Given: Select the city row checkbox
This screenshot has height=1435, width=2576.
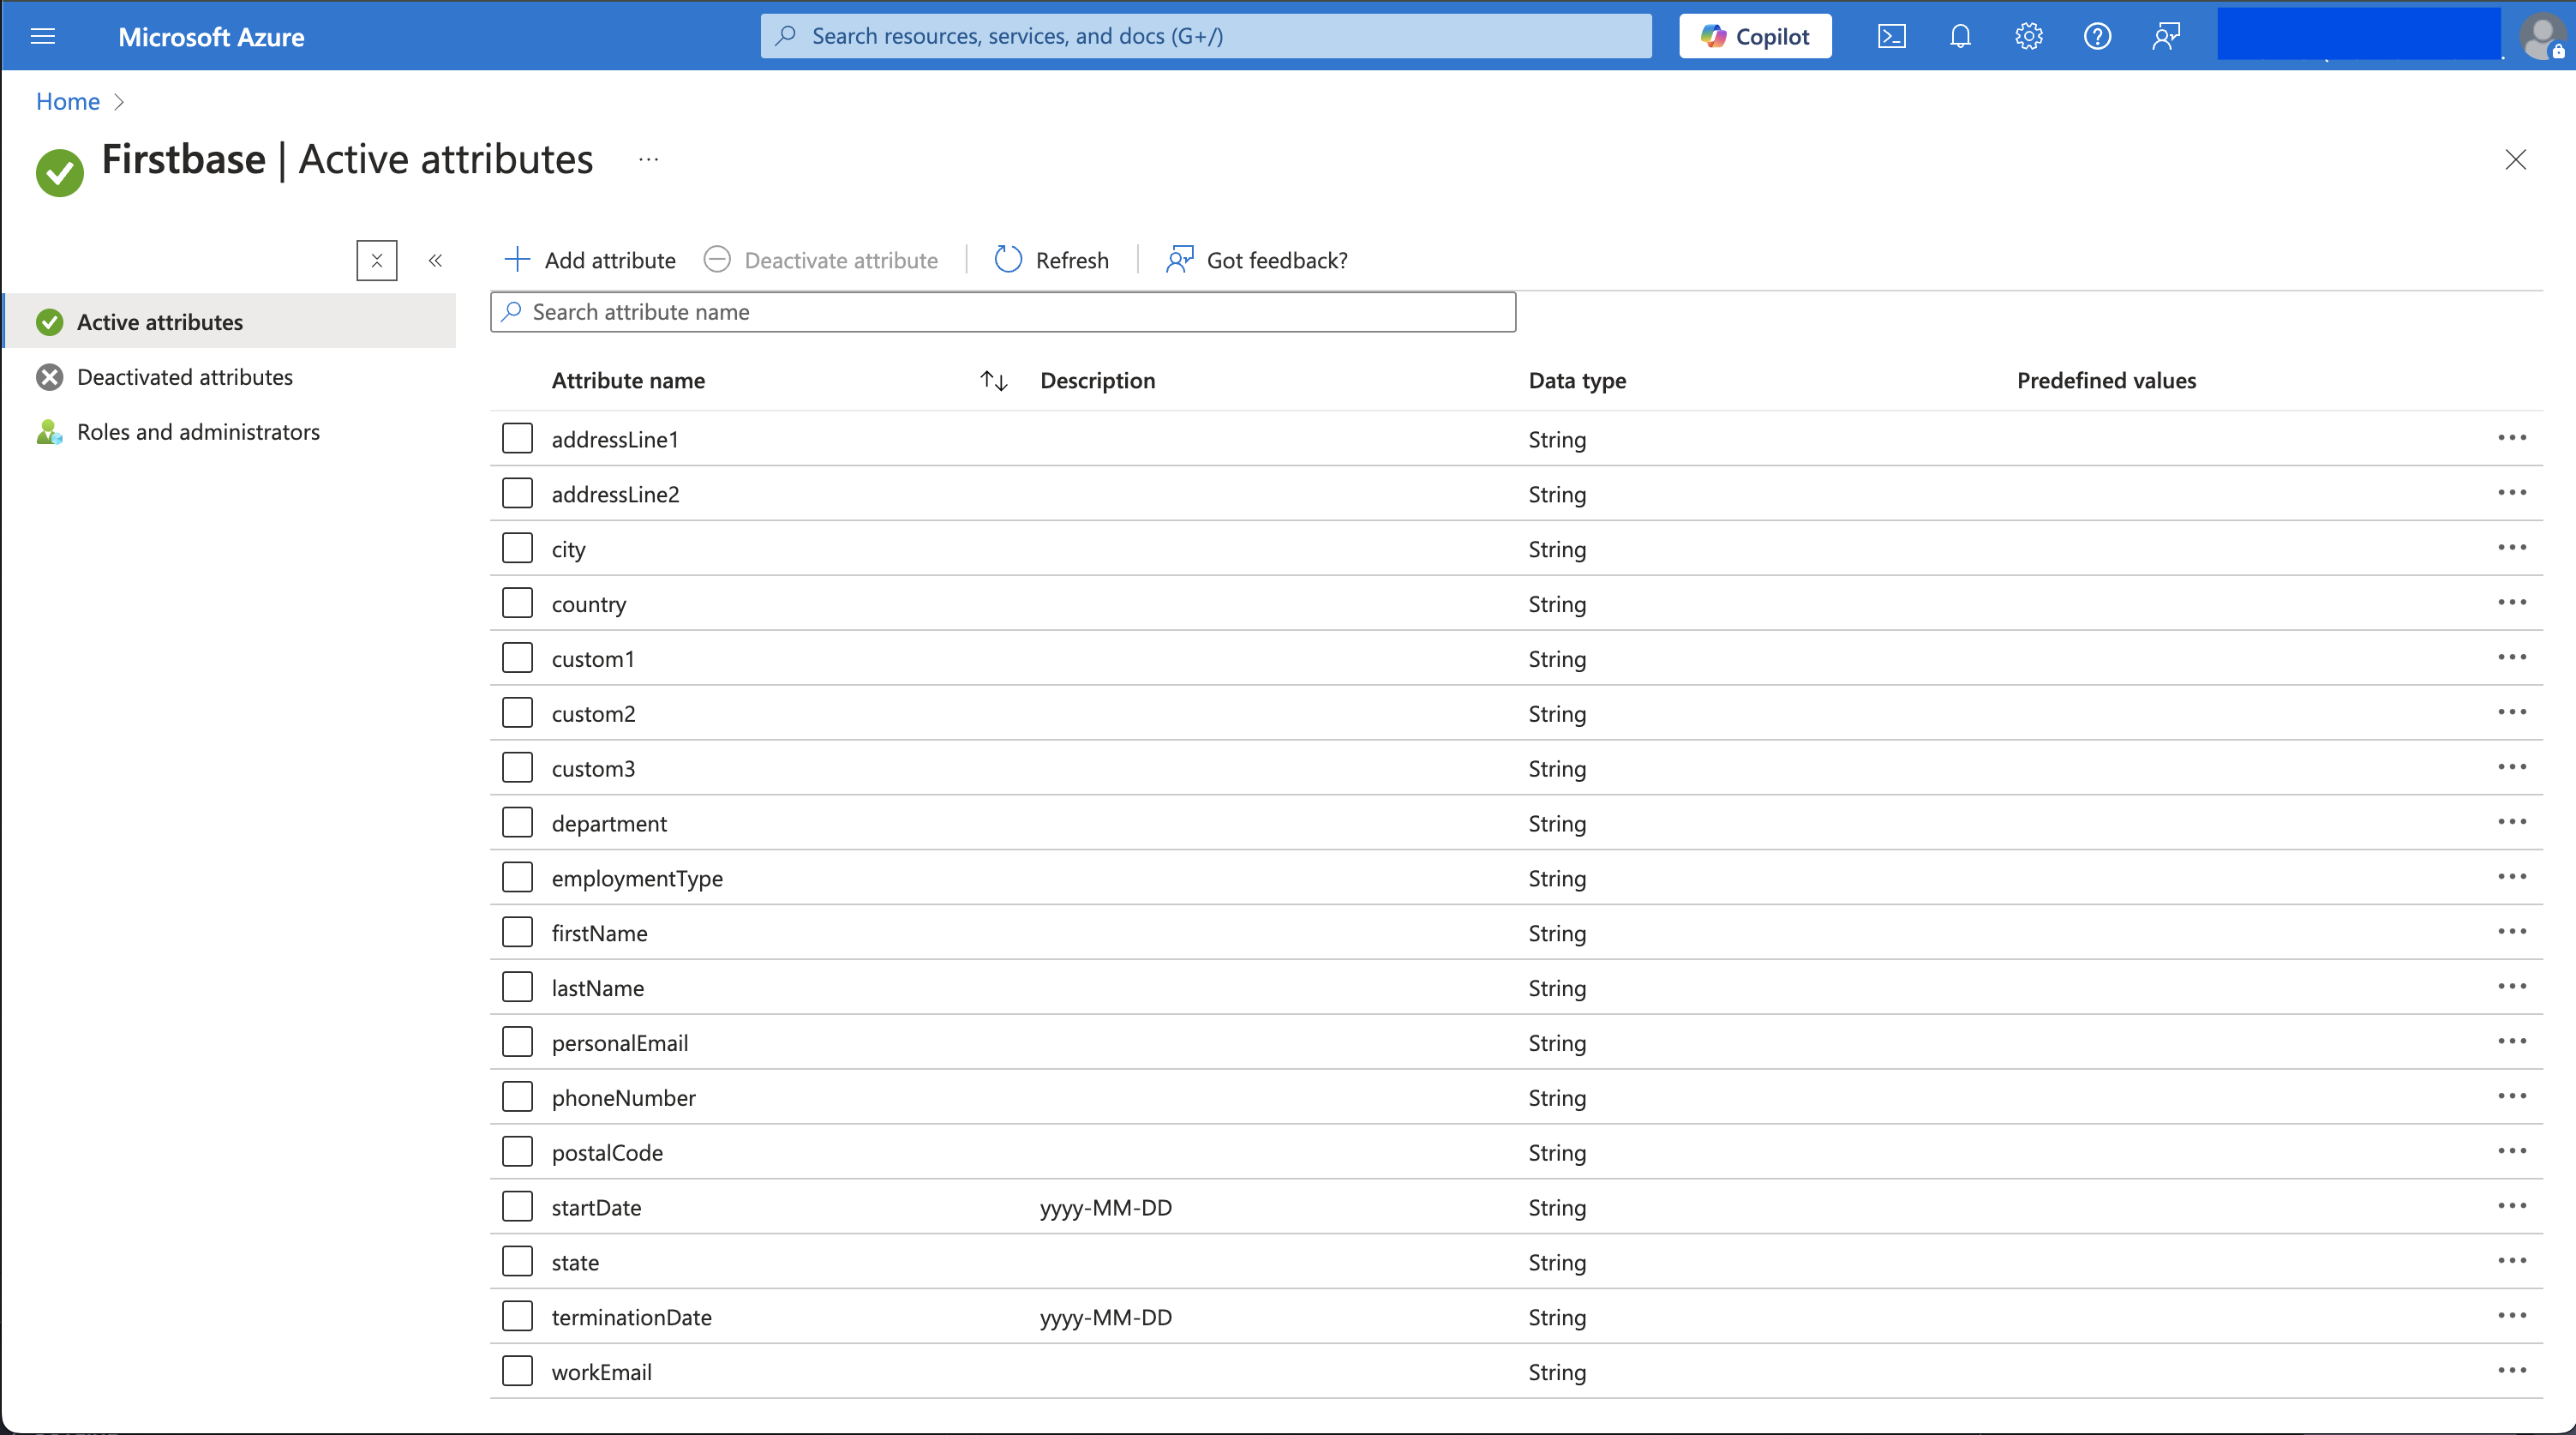Looking at the screenshot, I should point(517,548).
